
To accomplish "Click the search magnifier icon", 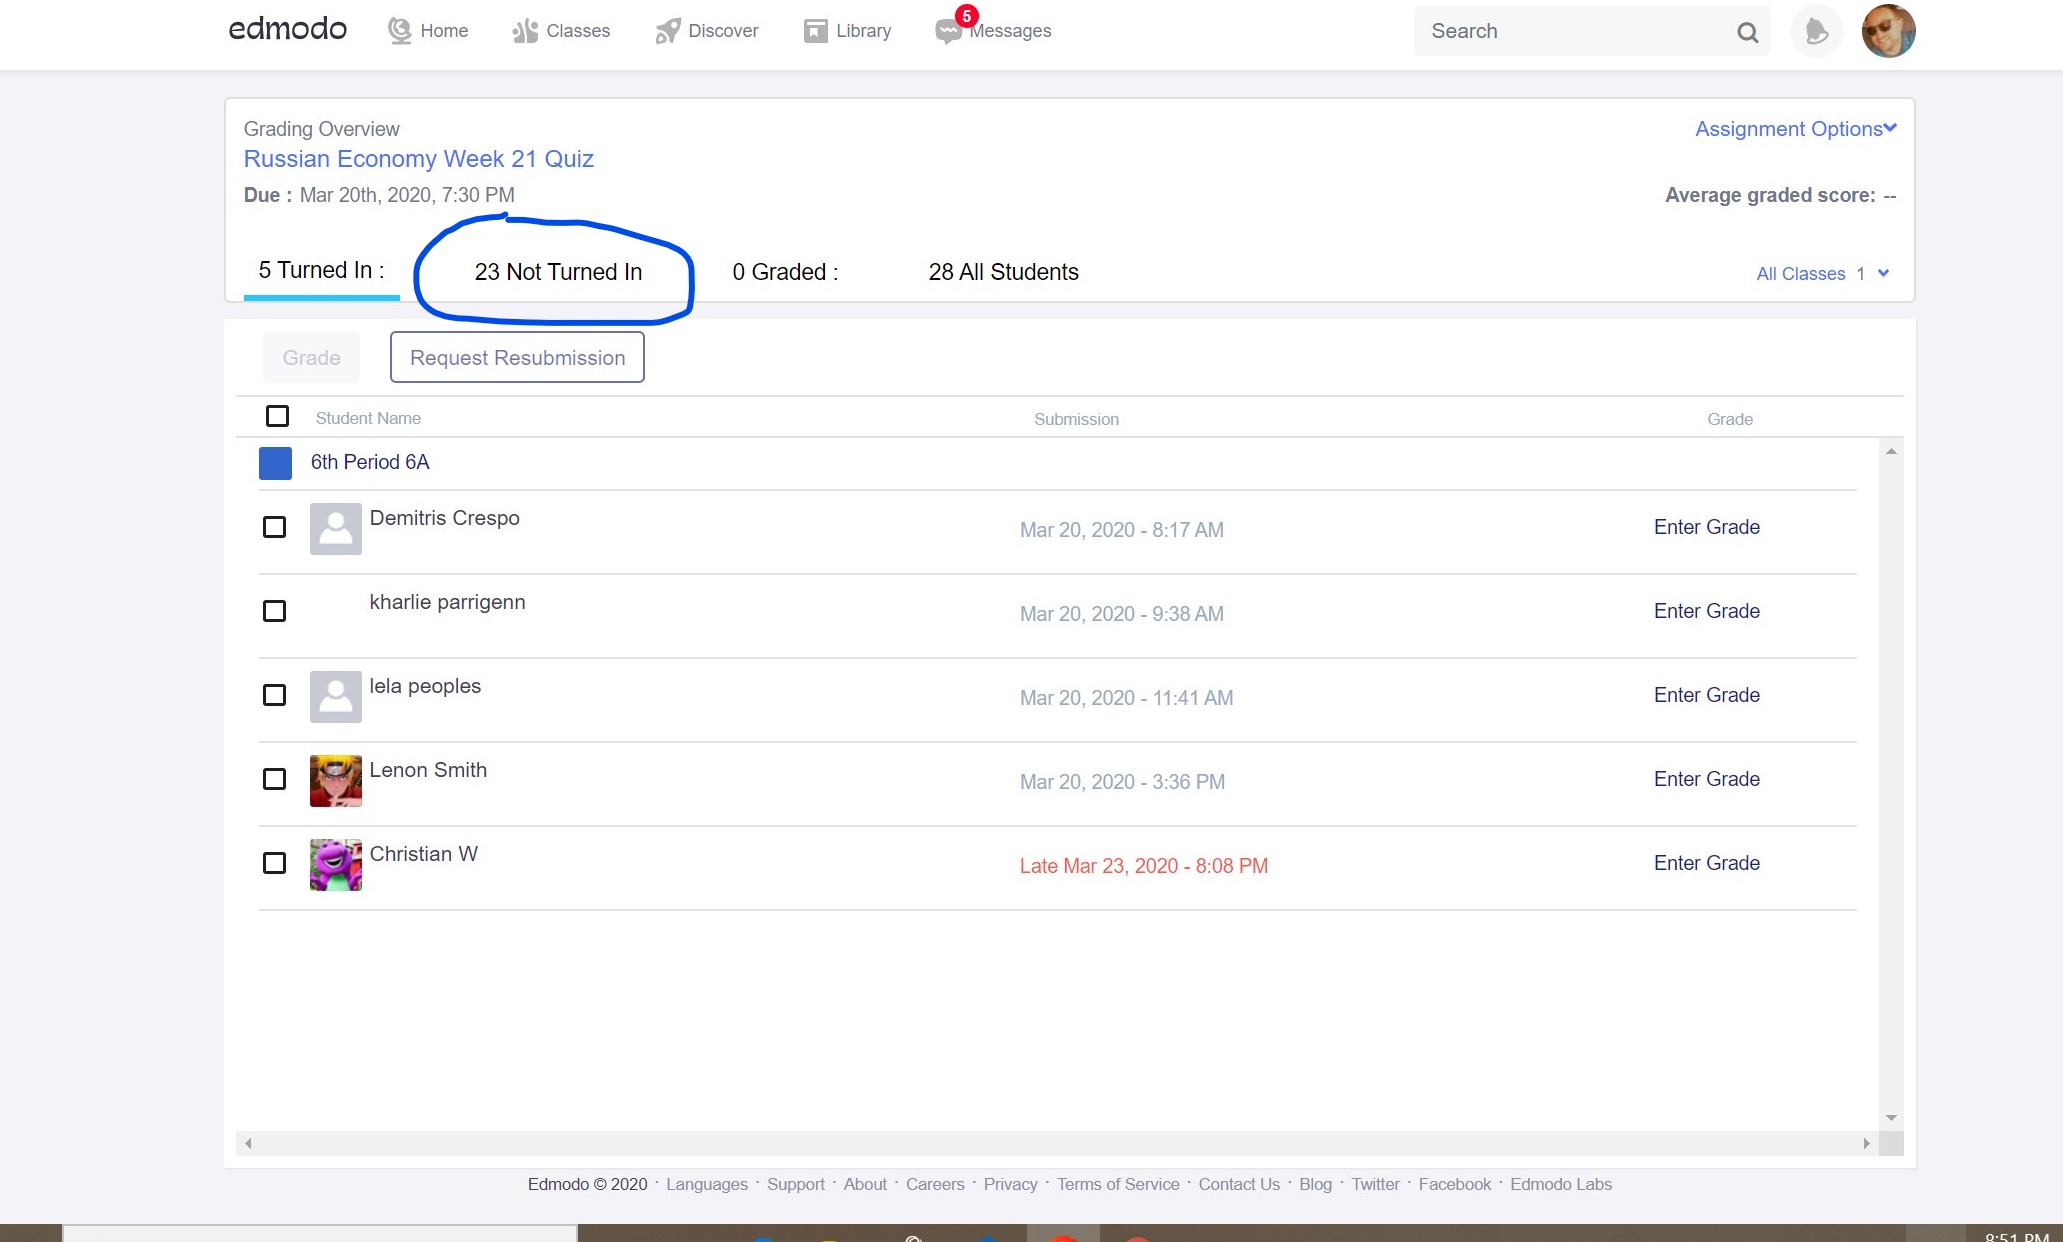I will tap(1747, 32).
